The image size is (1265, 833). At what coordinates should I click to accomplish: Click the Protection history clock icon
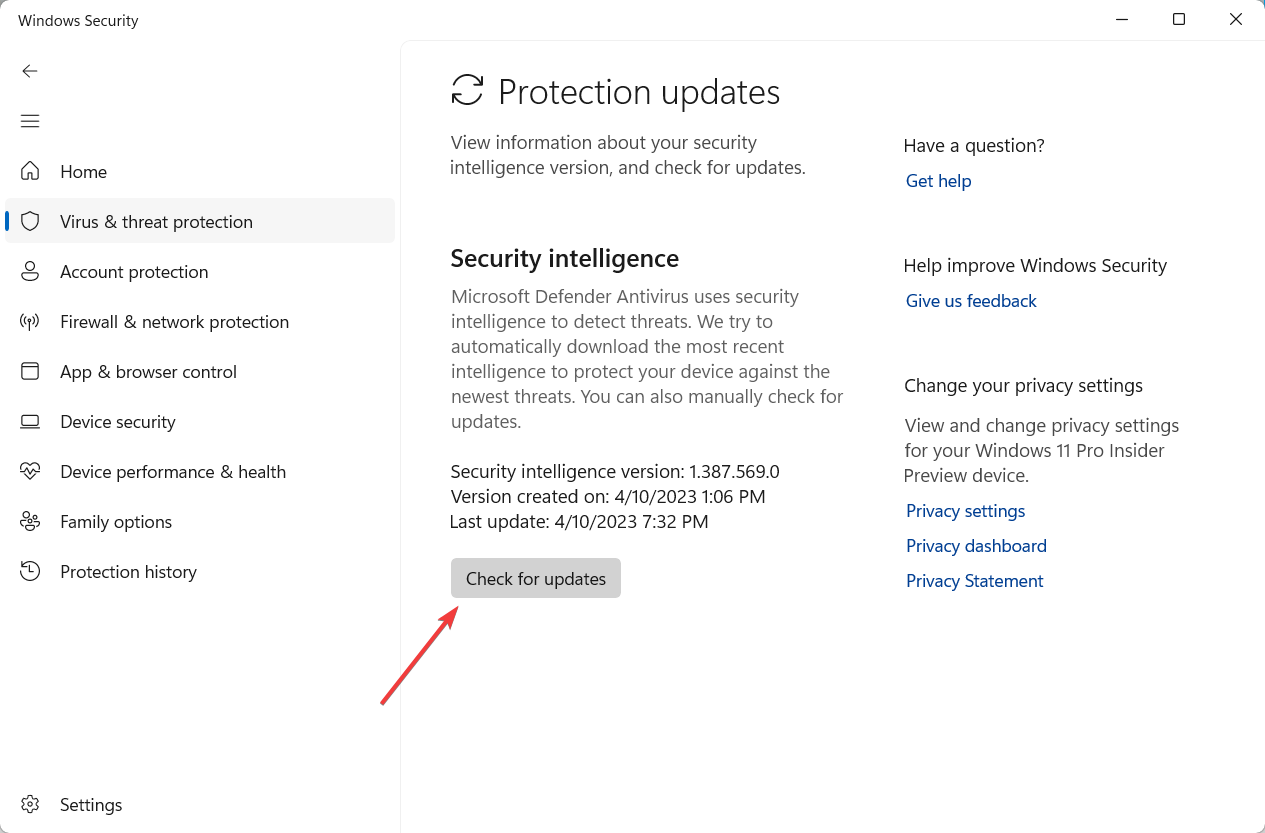(30, 571)
